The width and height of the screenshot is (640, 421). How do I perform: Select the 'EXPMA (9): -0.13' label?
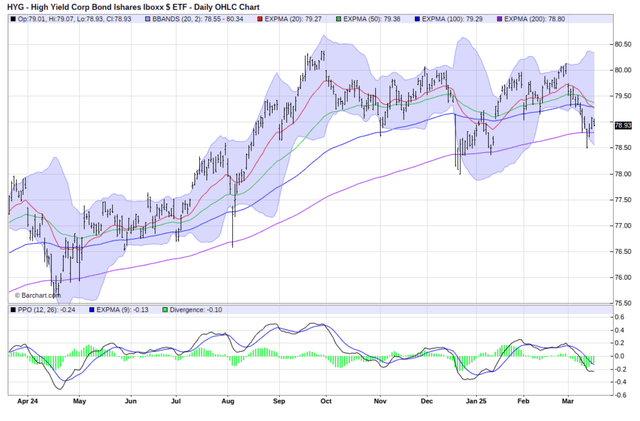122,310
